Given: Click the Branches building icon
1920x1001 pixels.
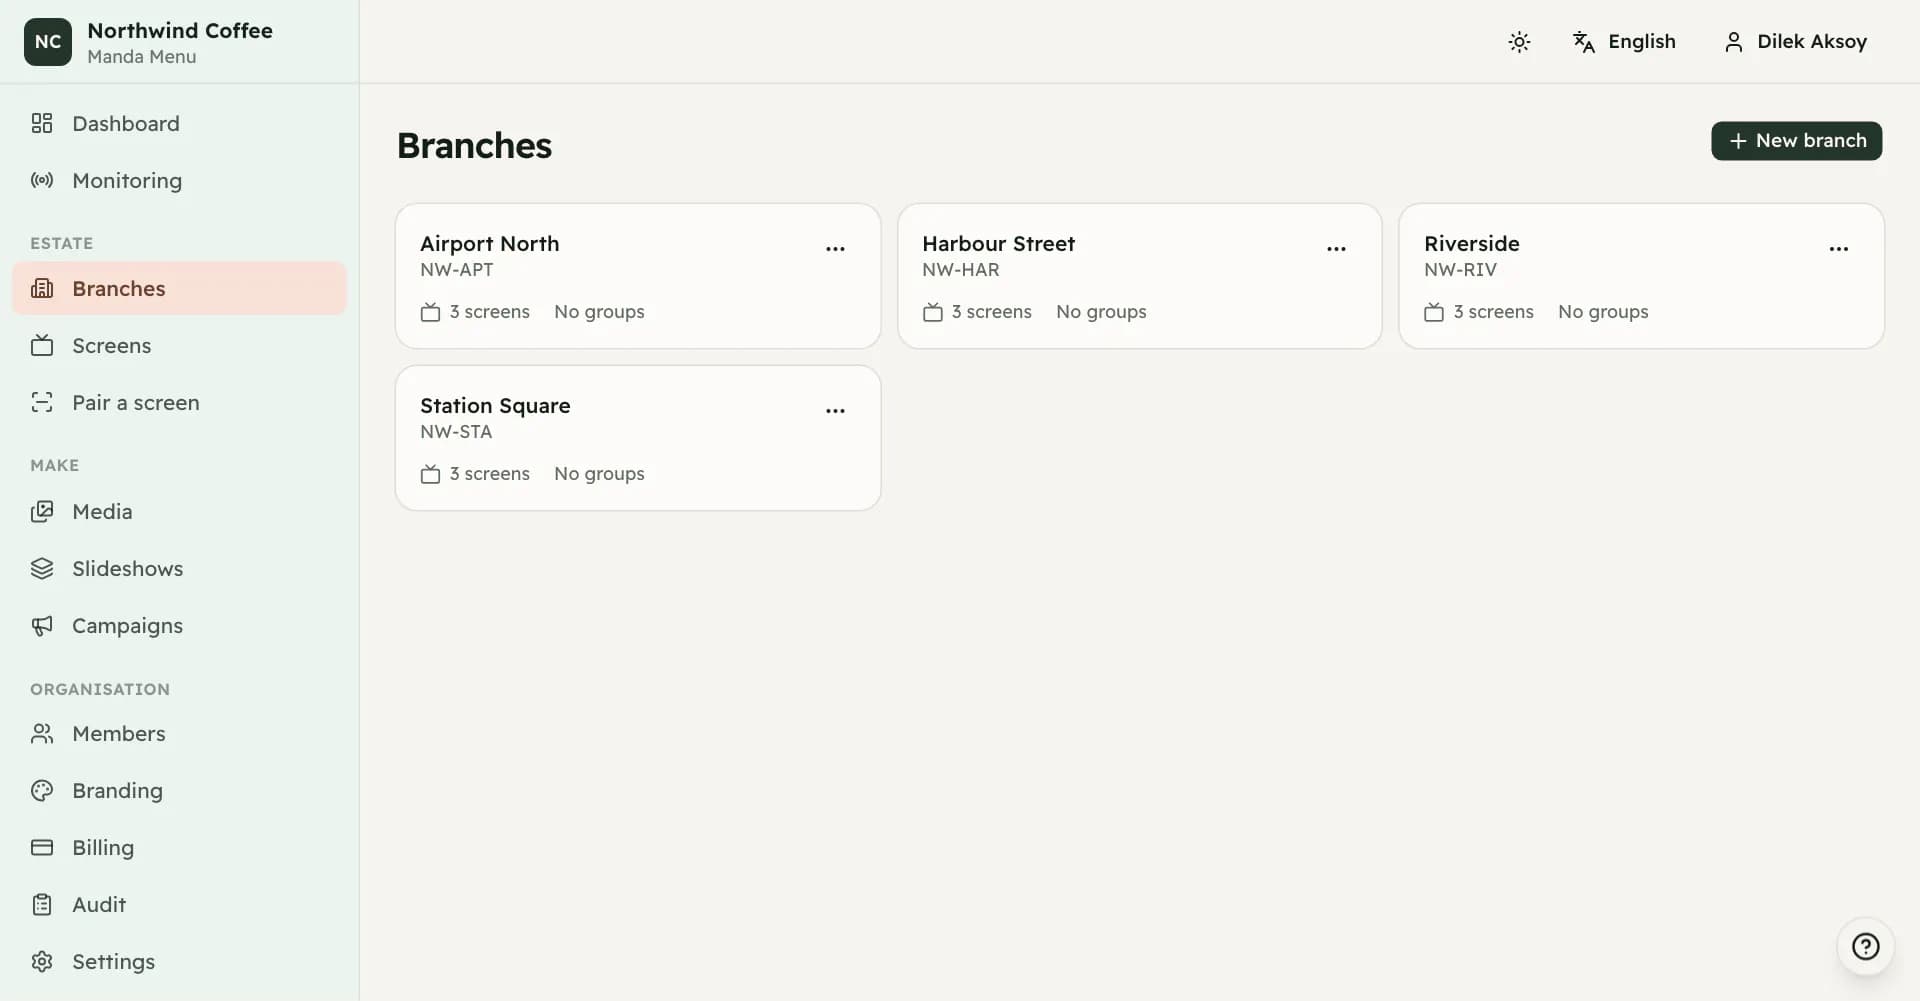Looking at the screenshot, I should pos(42,289).
